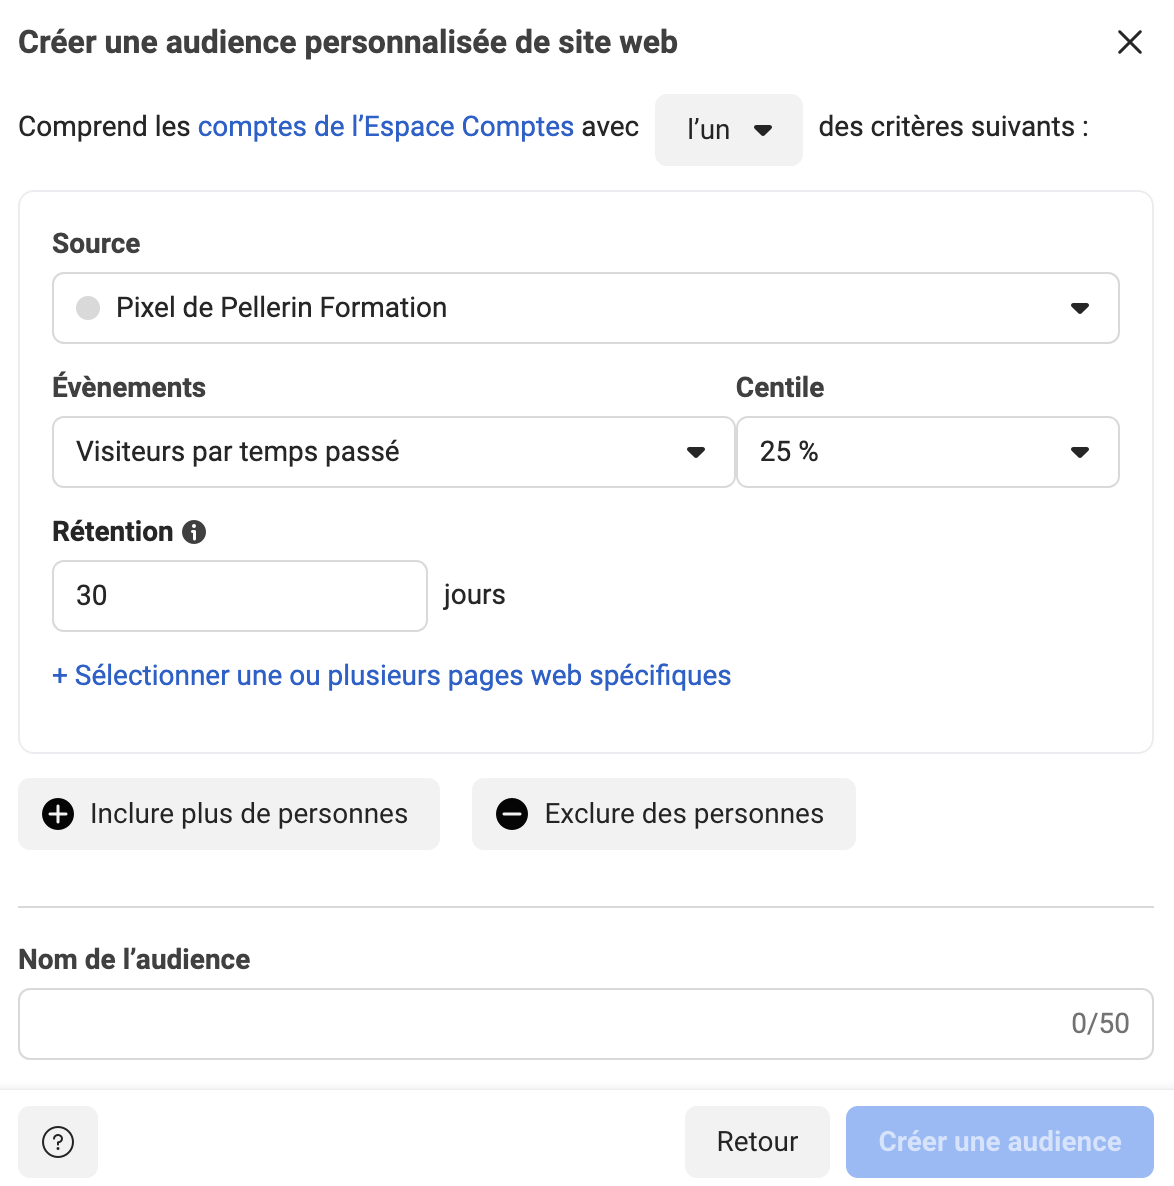This screenshot has height=1186, width=1174.
Task: Click the gray status dot beside the pixel name
Action: click(88, 308)
